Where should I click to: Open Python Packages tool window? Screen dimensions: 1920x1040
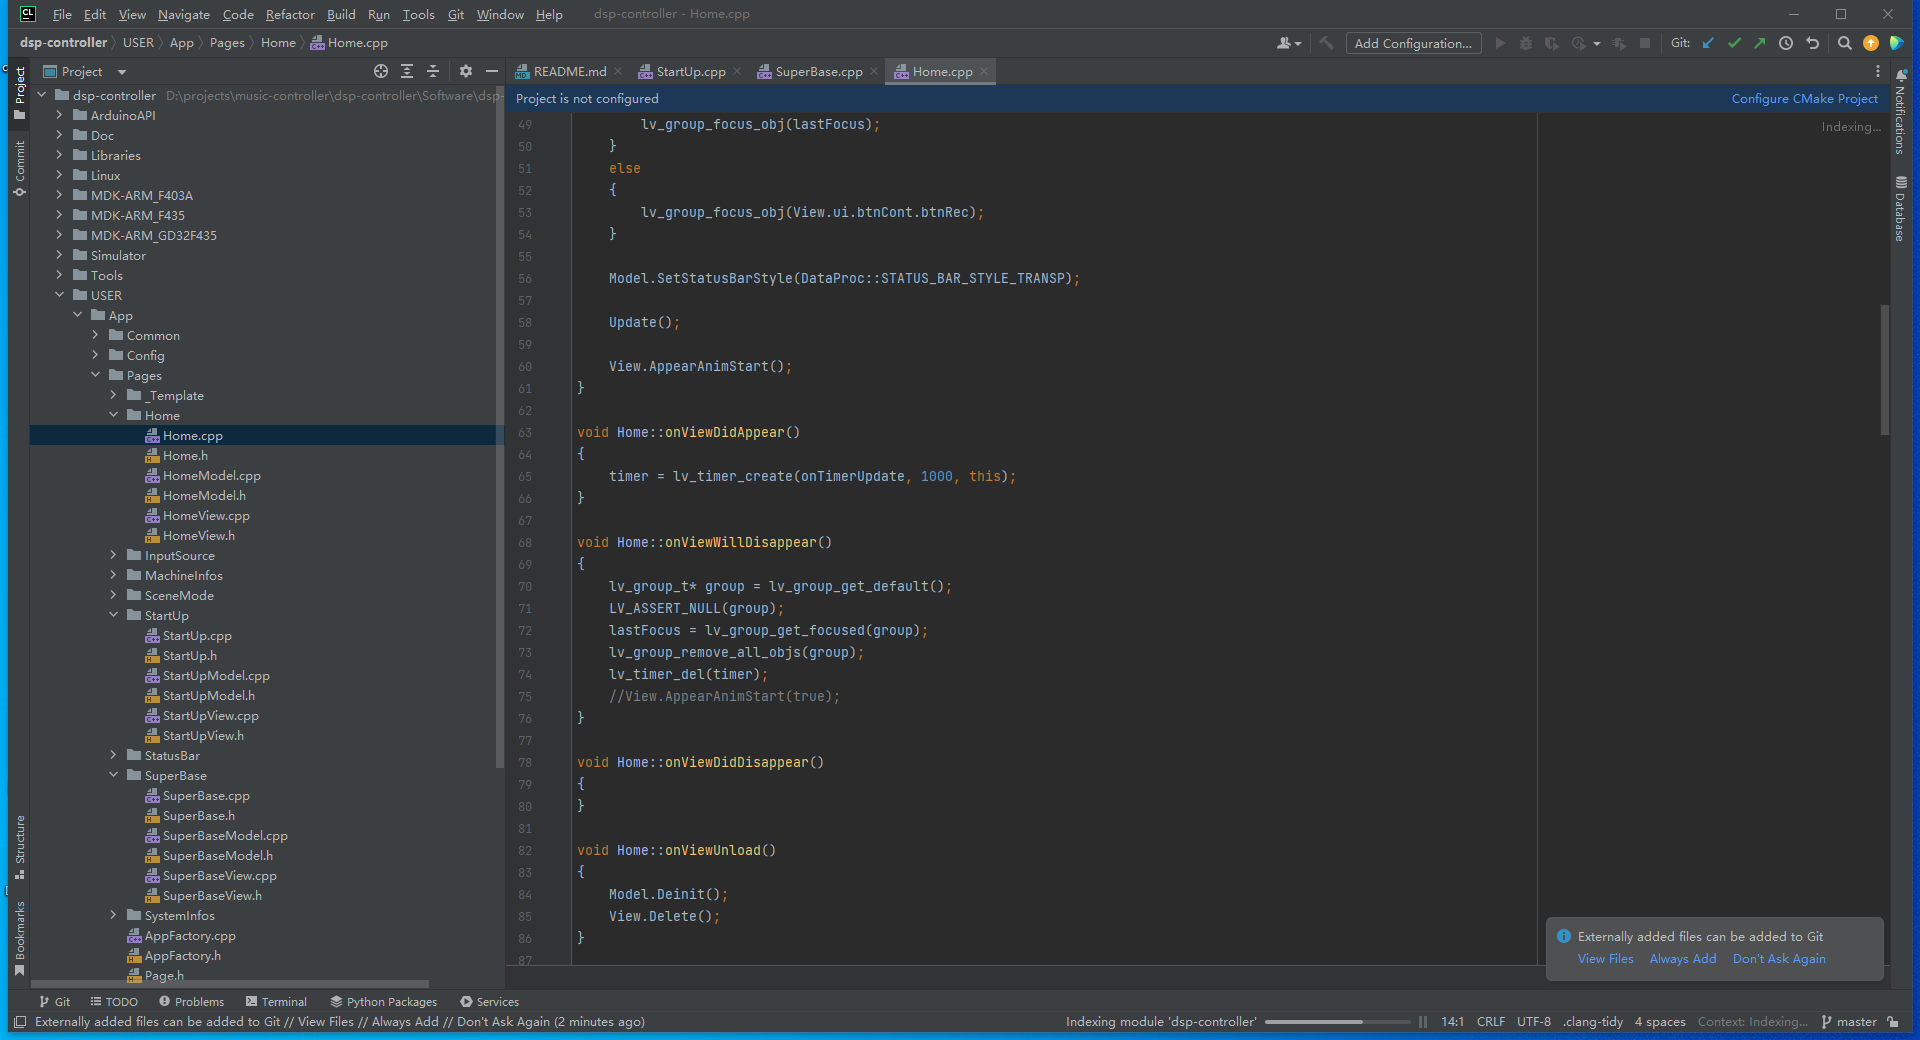click(384, 1002)
